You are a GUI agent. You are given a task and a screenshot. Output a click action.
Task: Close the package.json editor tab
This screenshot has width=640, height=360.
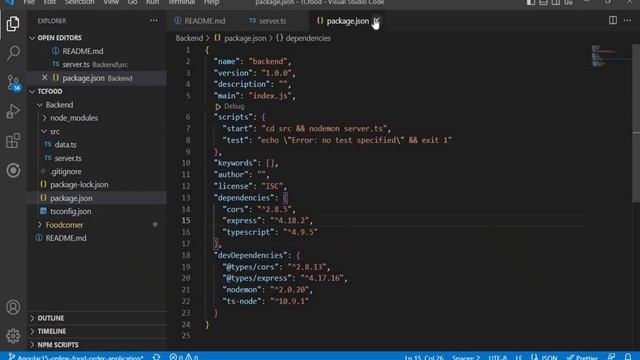click(x=376, y=21)
